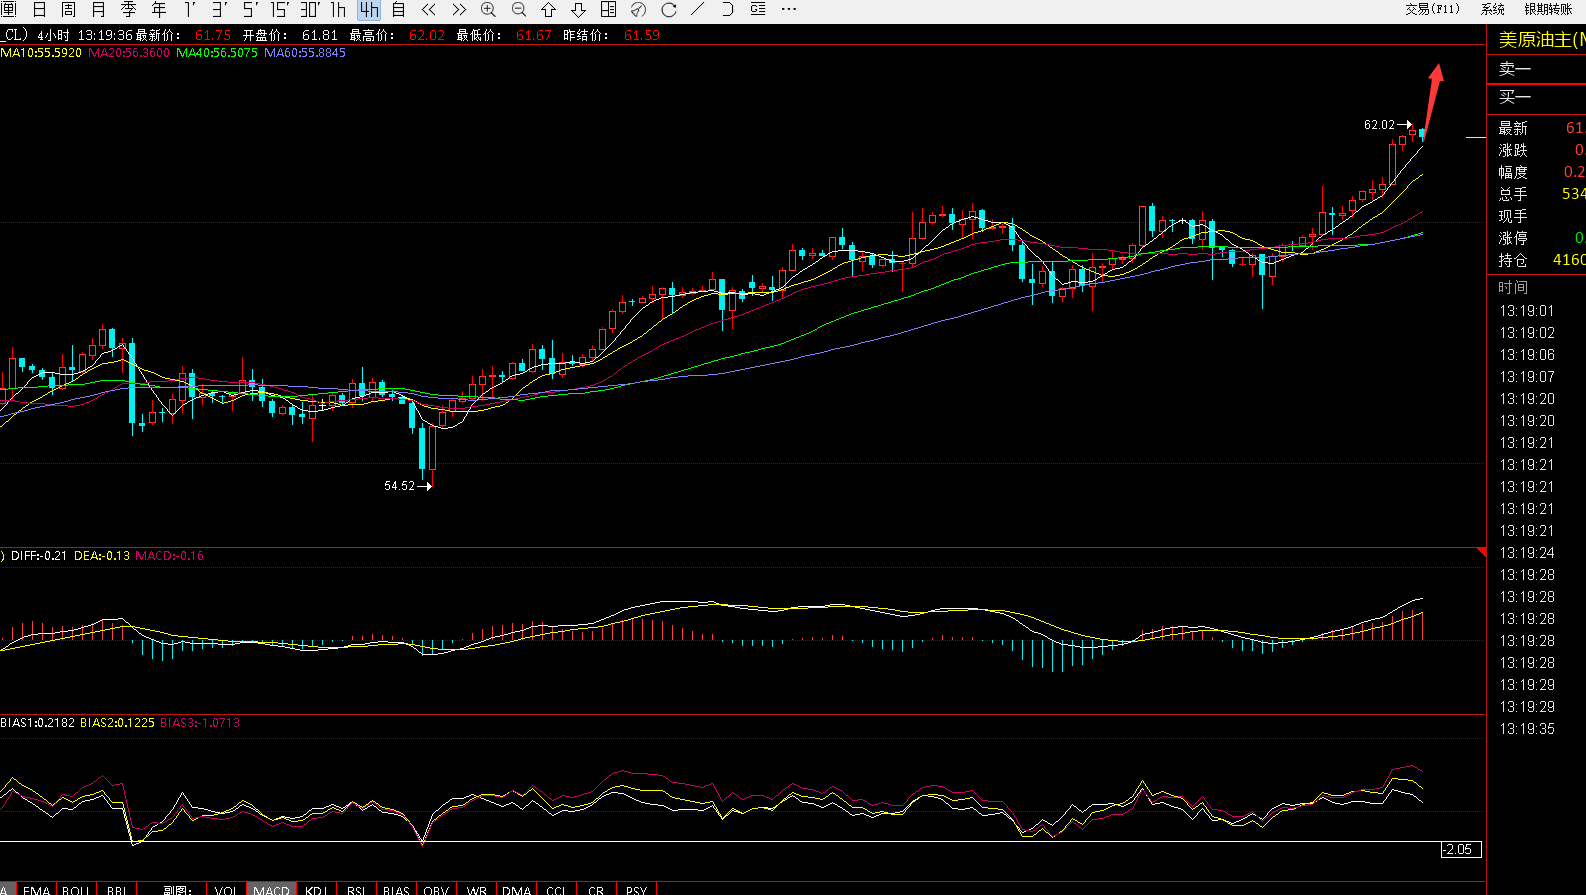Select the 3-minute timeframe
Screen dimensions: 1586x895
[219, 9]
